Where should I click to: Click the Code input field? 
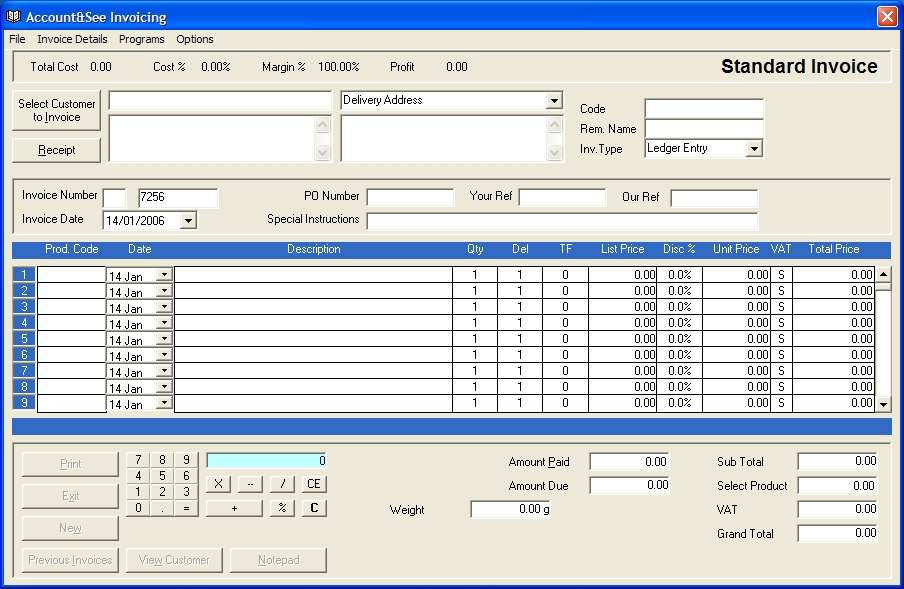tap(704, 108)
